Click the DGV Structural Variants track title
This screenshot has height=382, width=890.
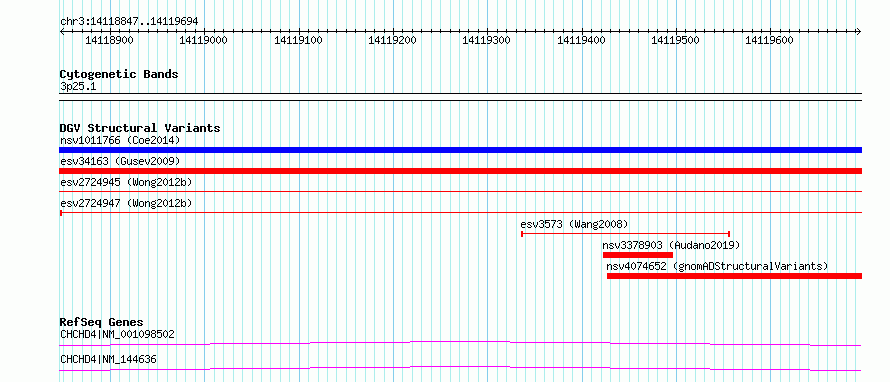(140, 128)
